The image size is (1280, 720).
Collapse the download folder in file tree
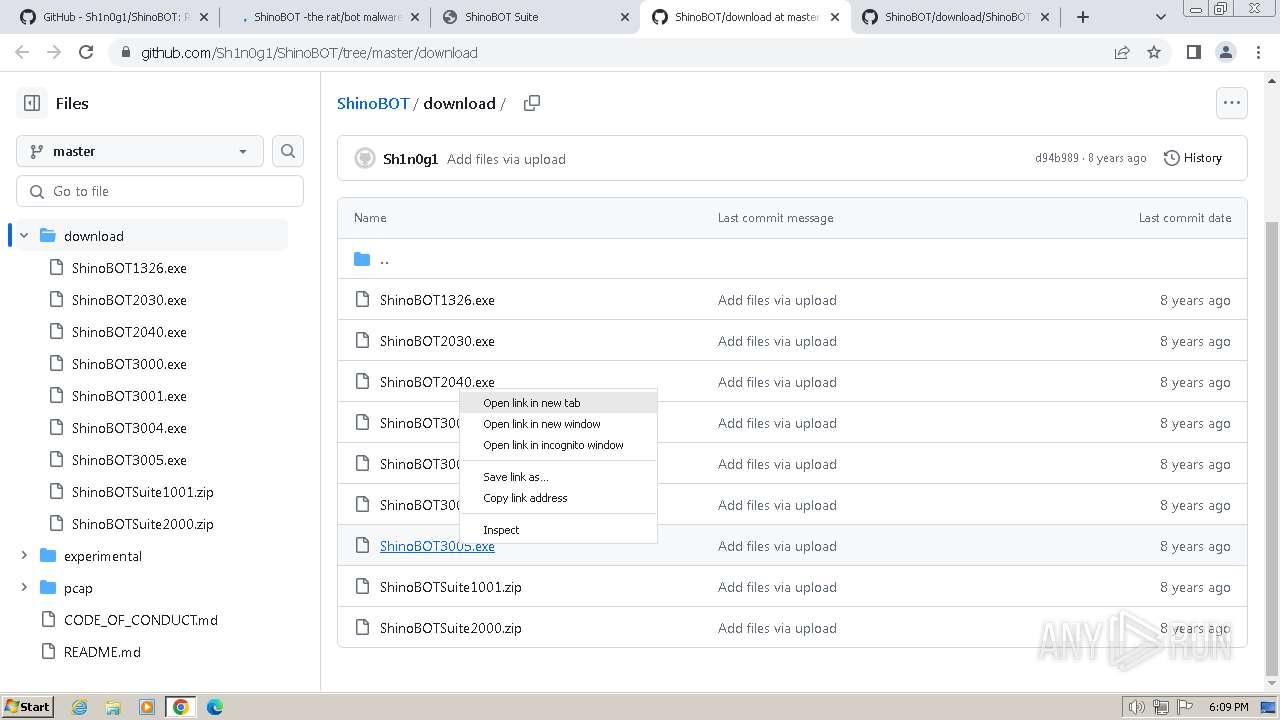[x=24, y=236]
